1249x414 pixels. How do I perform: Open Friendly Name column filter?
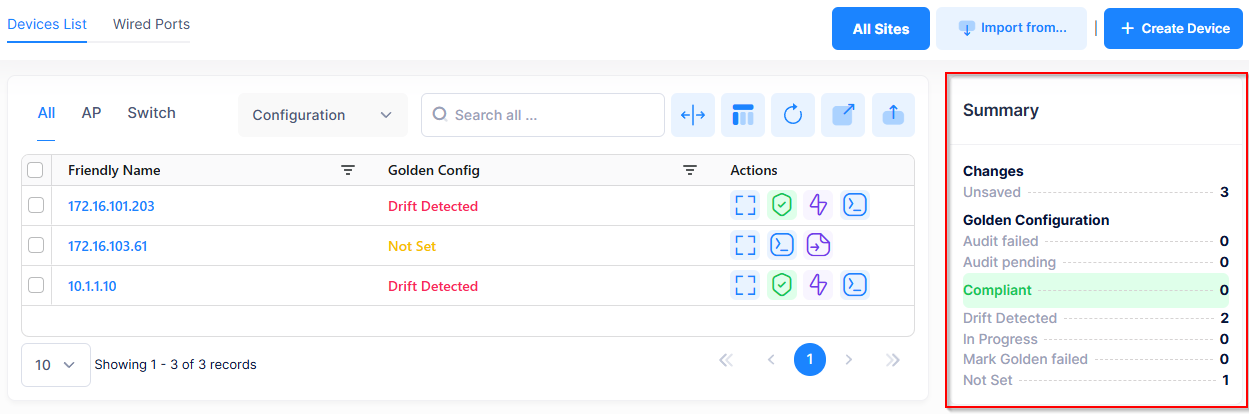[x=348, y=171]
